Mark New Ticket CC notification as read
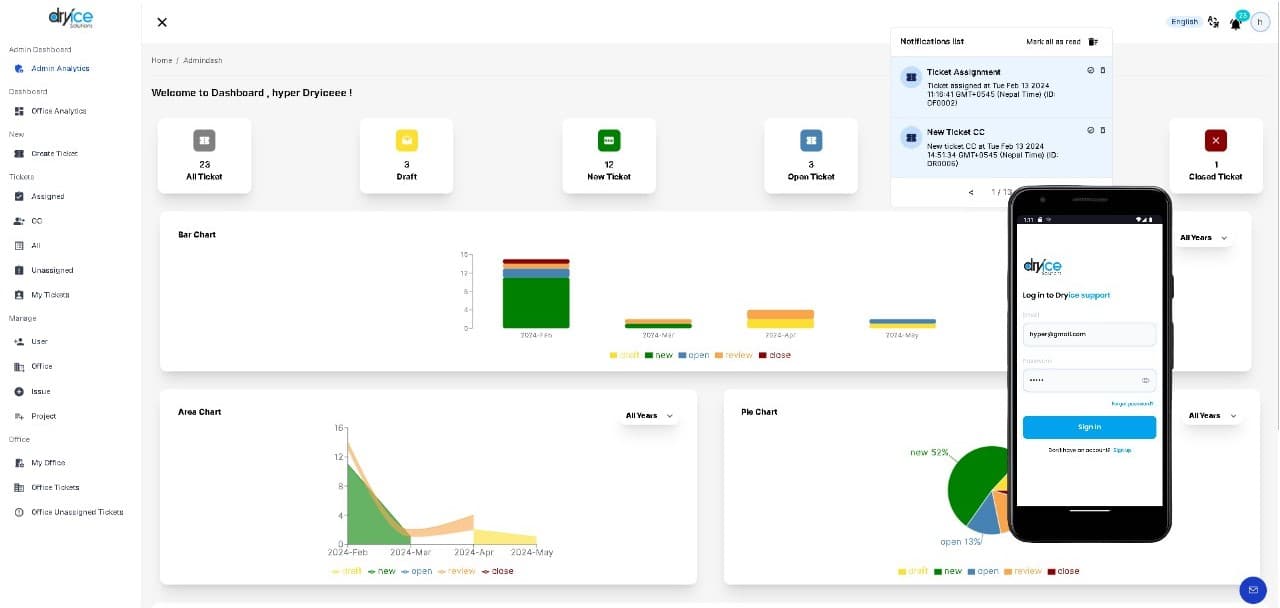This screenshot has width=1280, height=608. 1090,131
